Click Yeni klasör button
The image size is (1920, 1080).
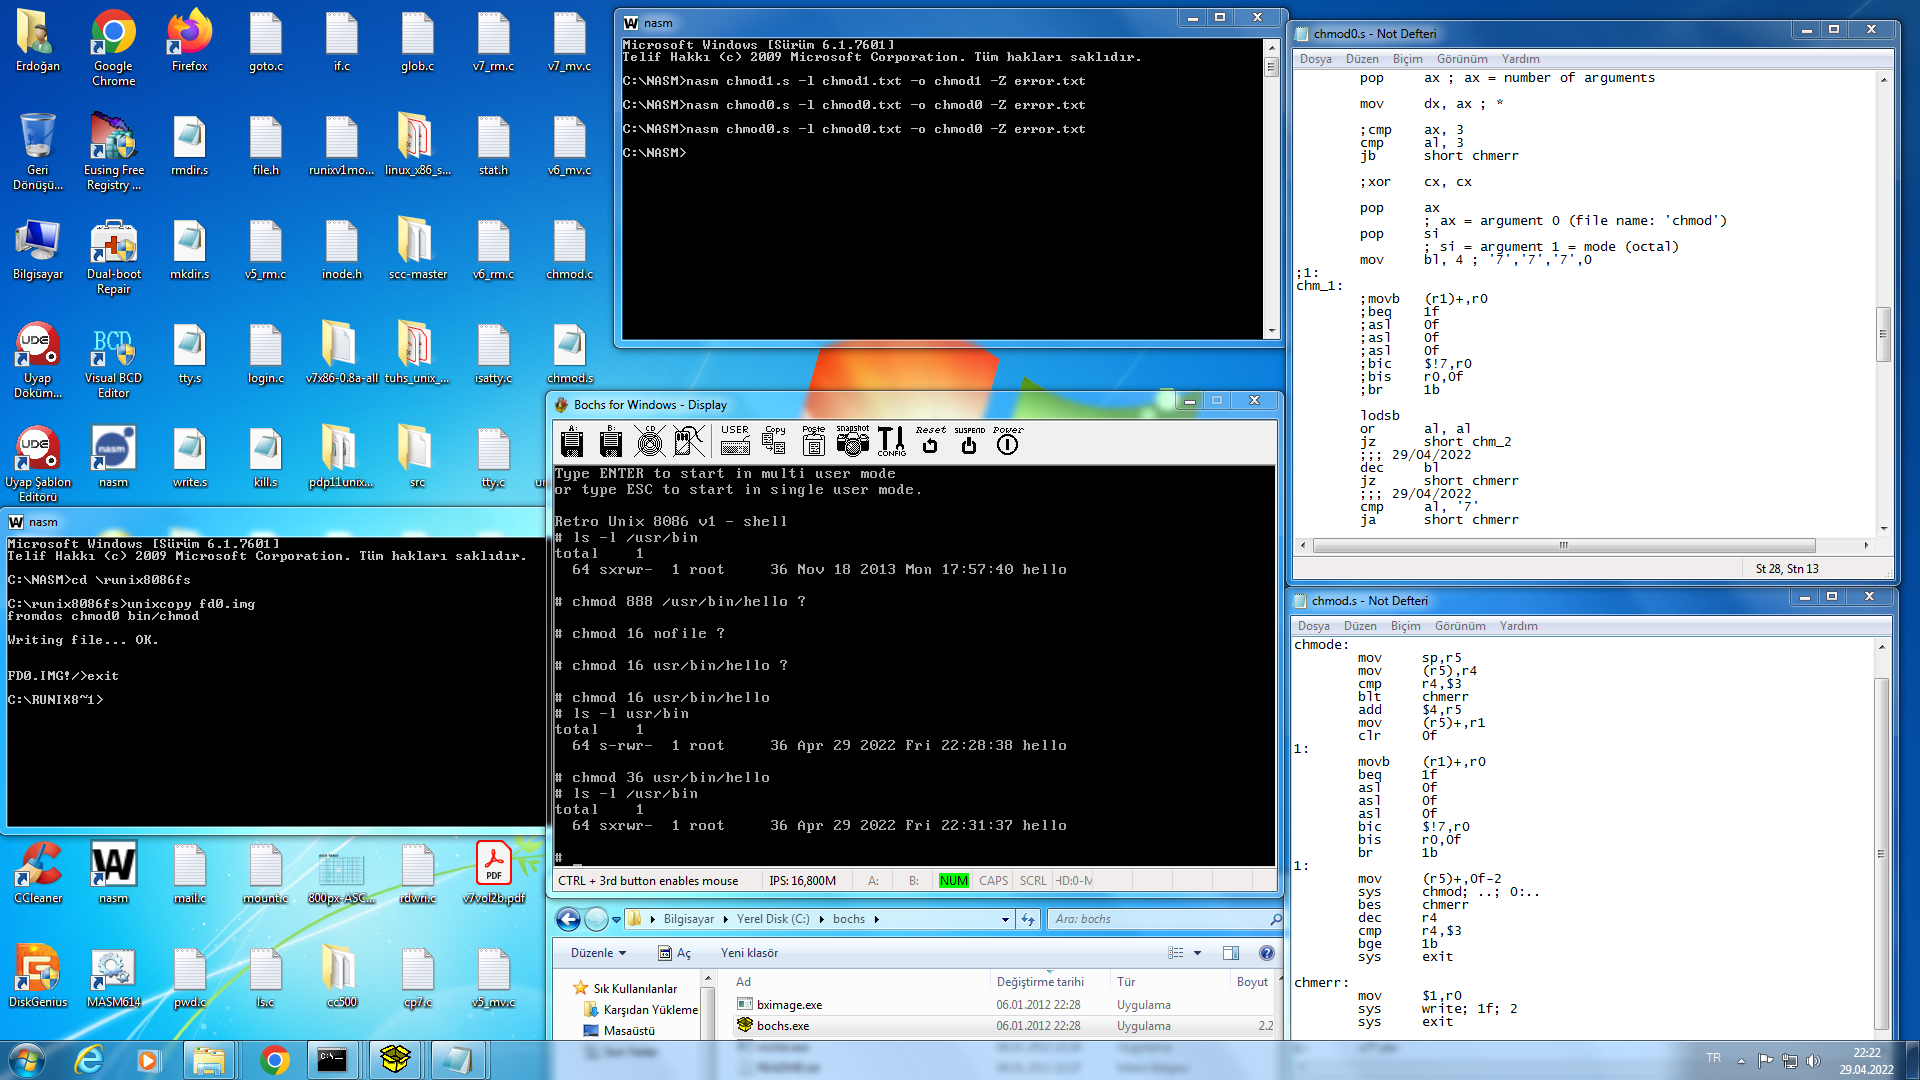[749, 953]
